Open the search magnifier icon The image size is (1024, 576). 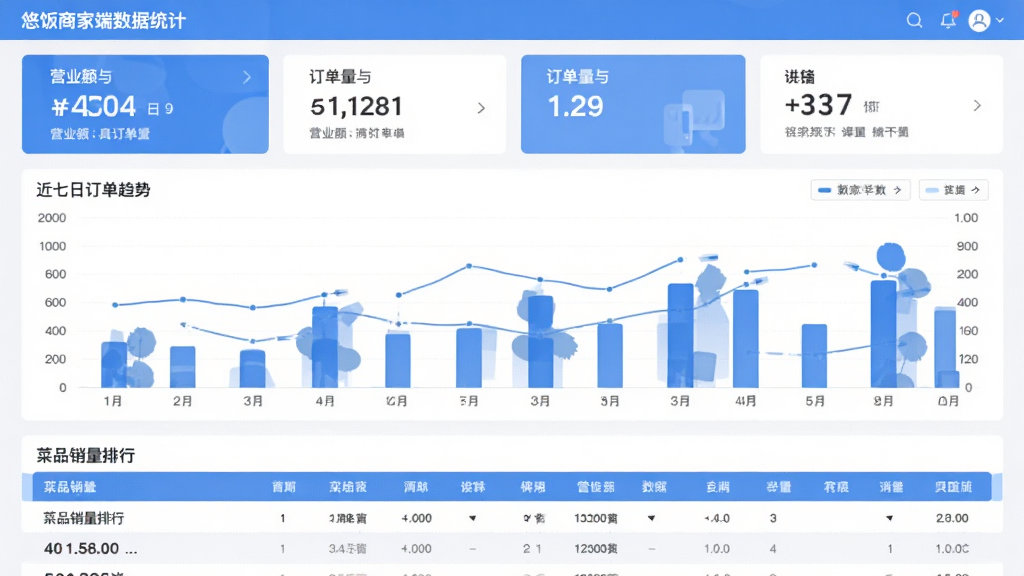[914, 20]
